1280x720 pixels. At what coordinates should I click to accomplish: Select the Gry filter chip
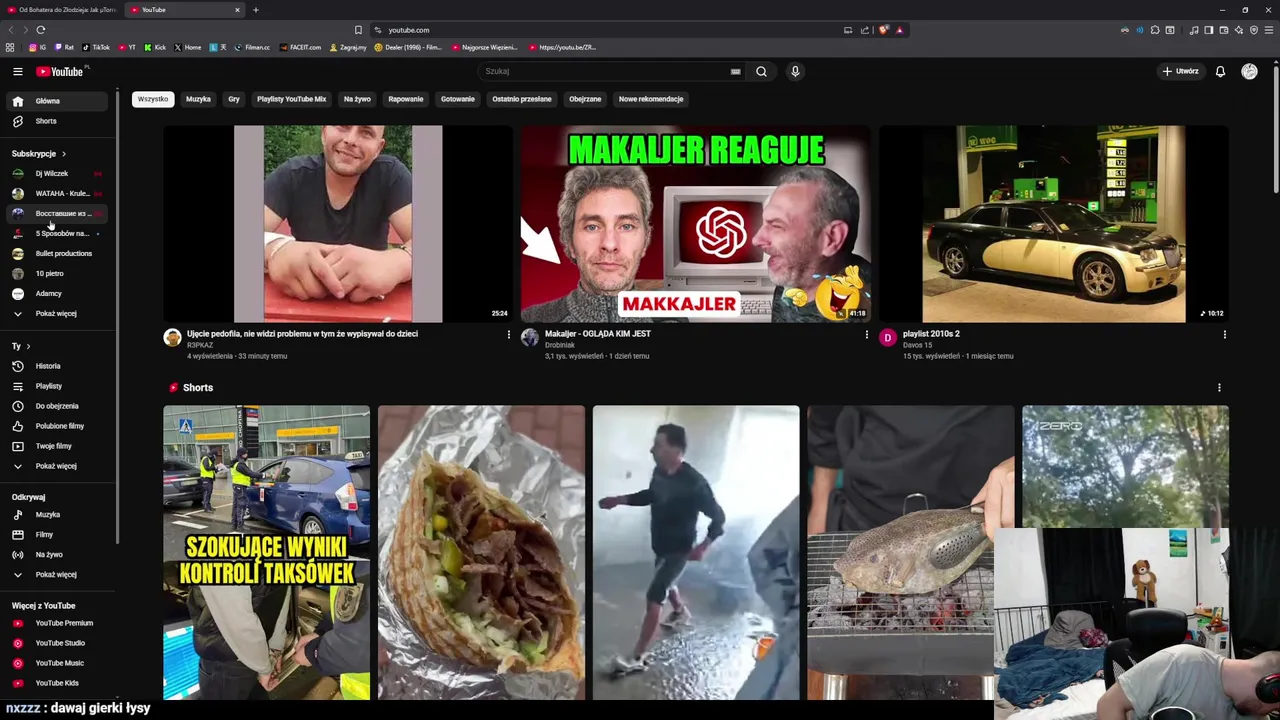coord(234,99)
